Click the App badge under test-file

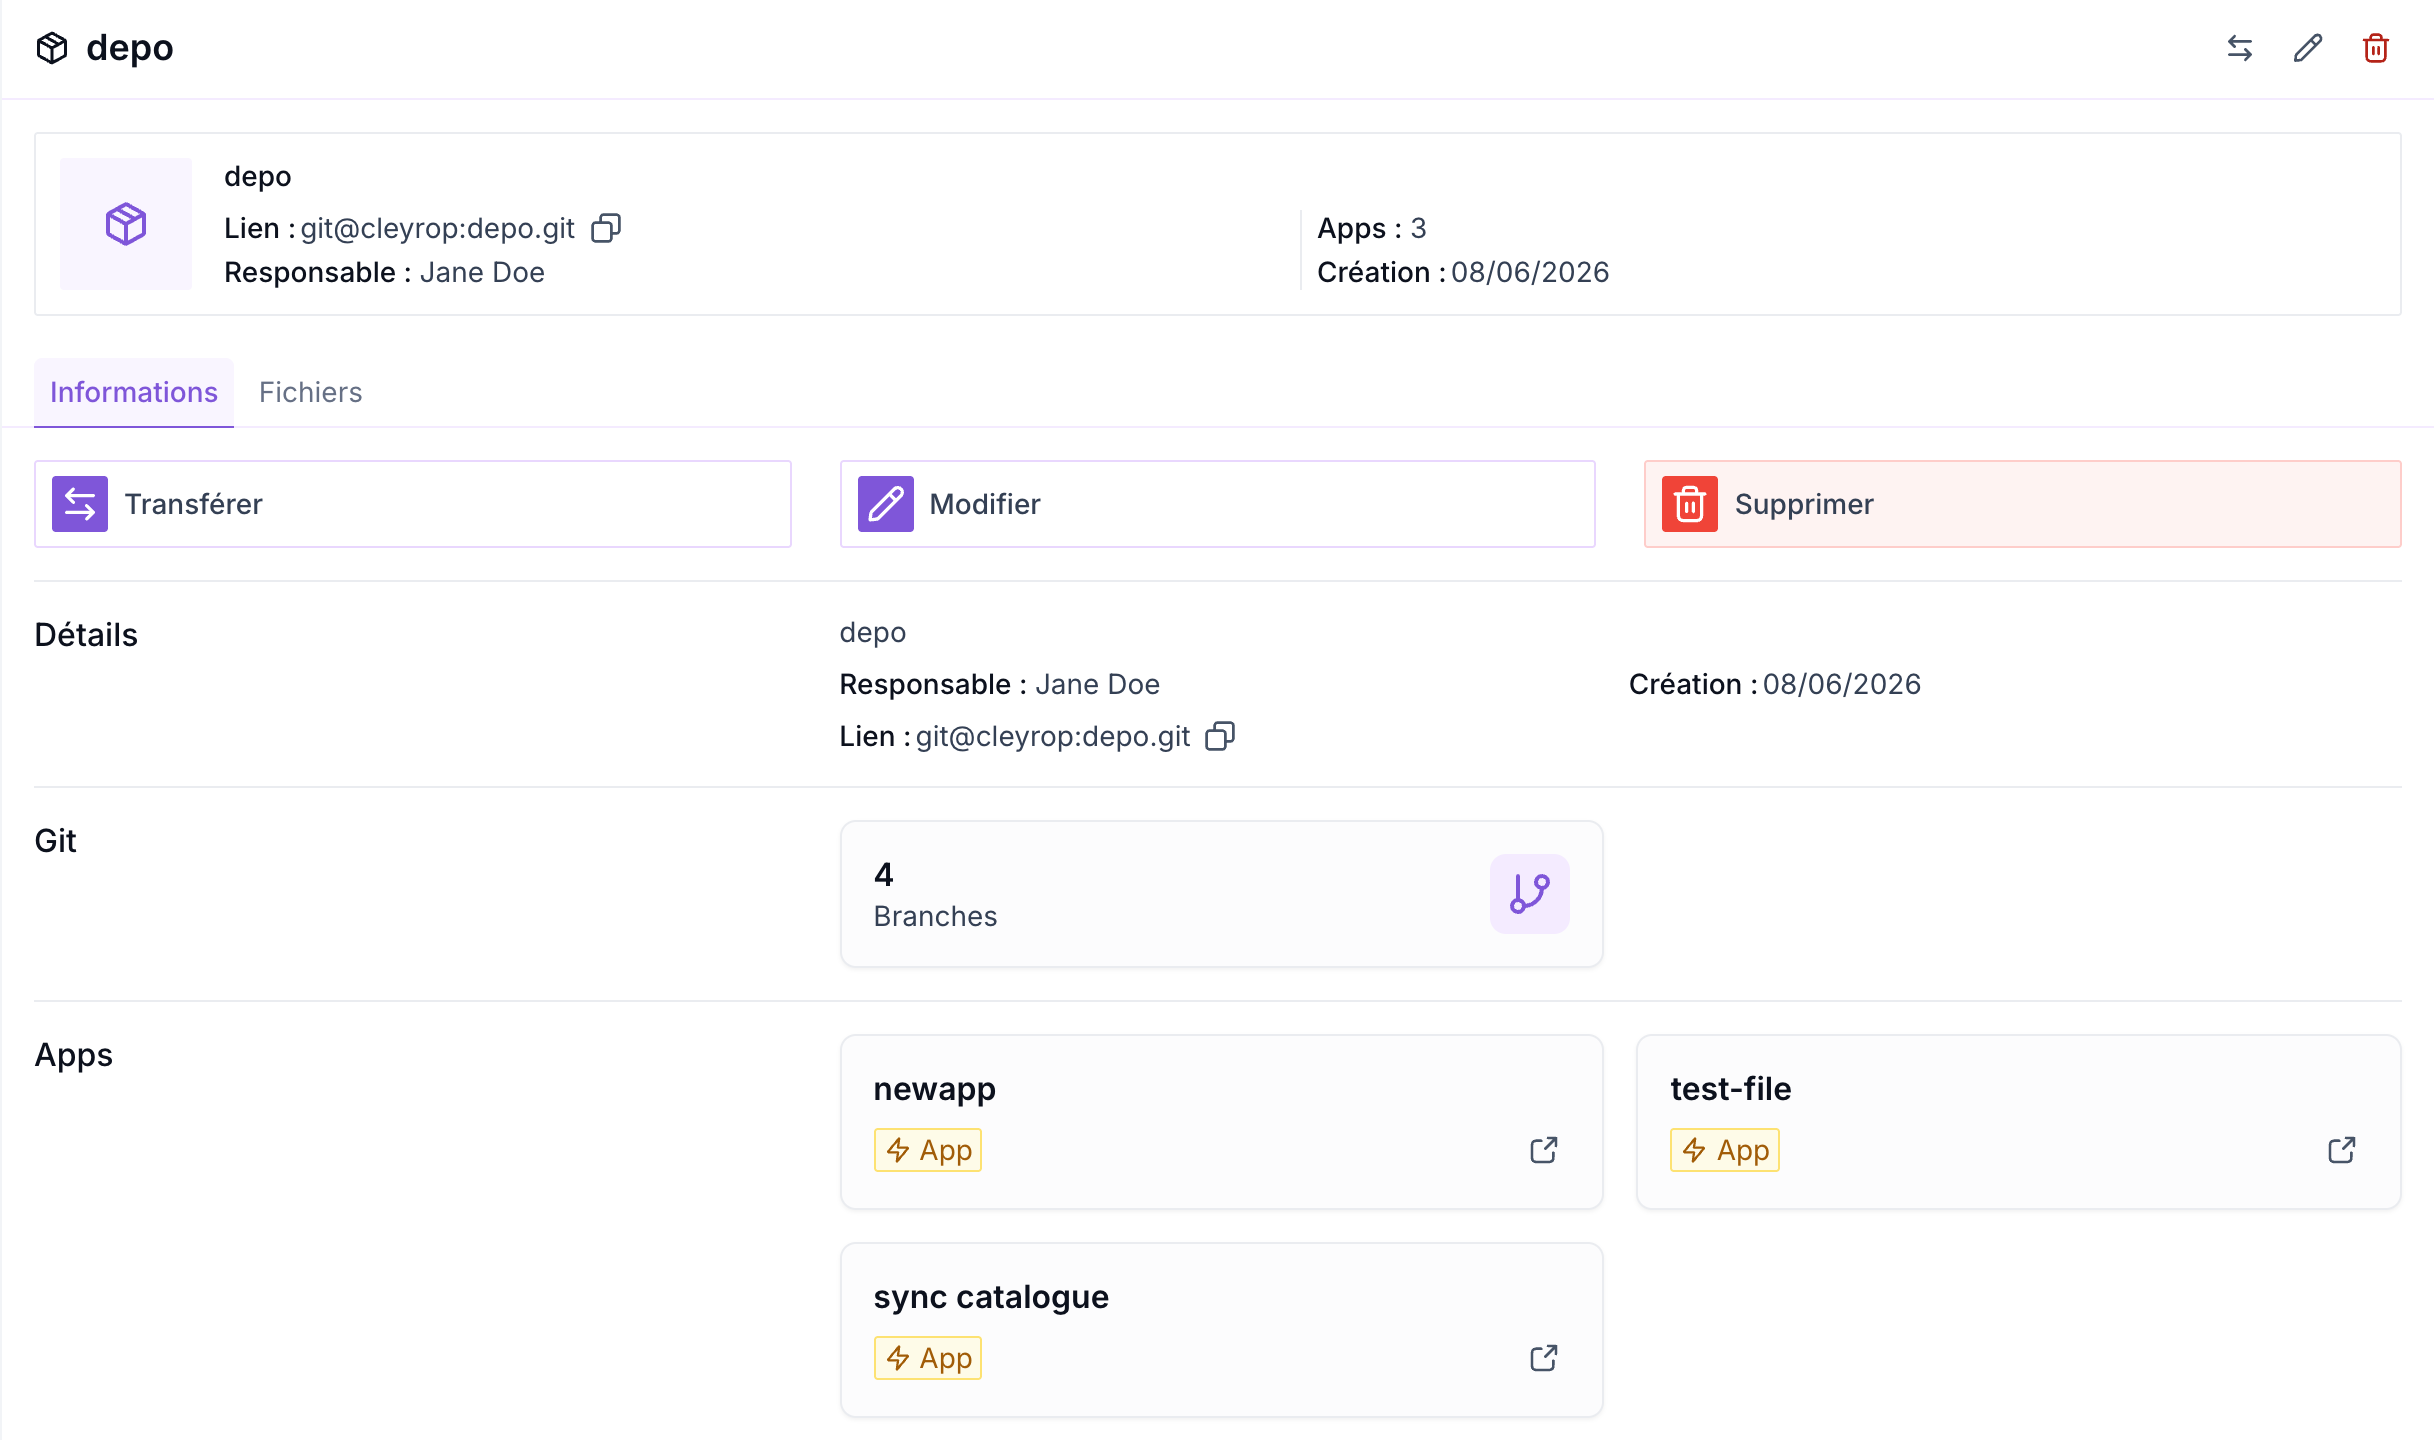pyautogui.click(x=1725, y=1150)
